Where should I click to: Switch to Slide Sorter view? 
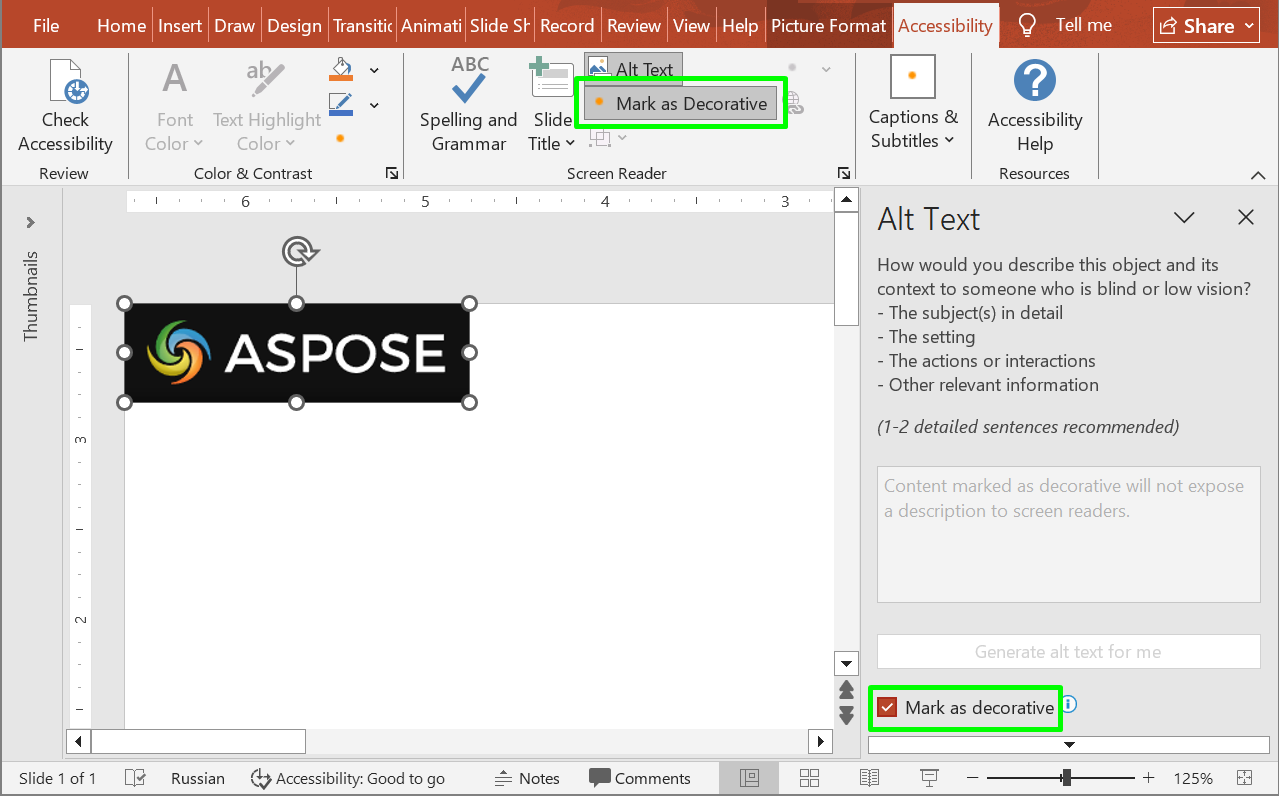(x=810, y=778)
